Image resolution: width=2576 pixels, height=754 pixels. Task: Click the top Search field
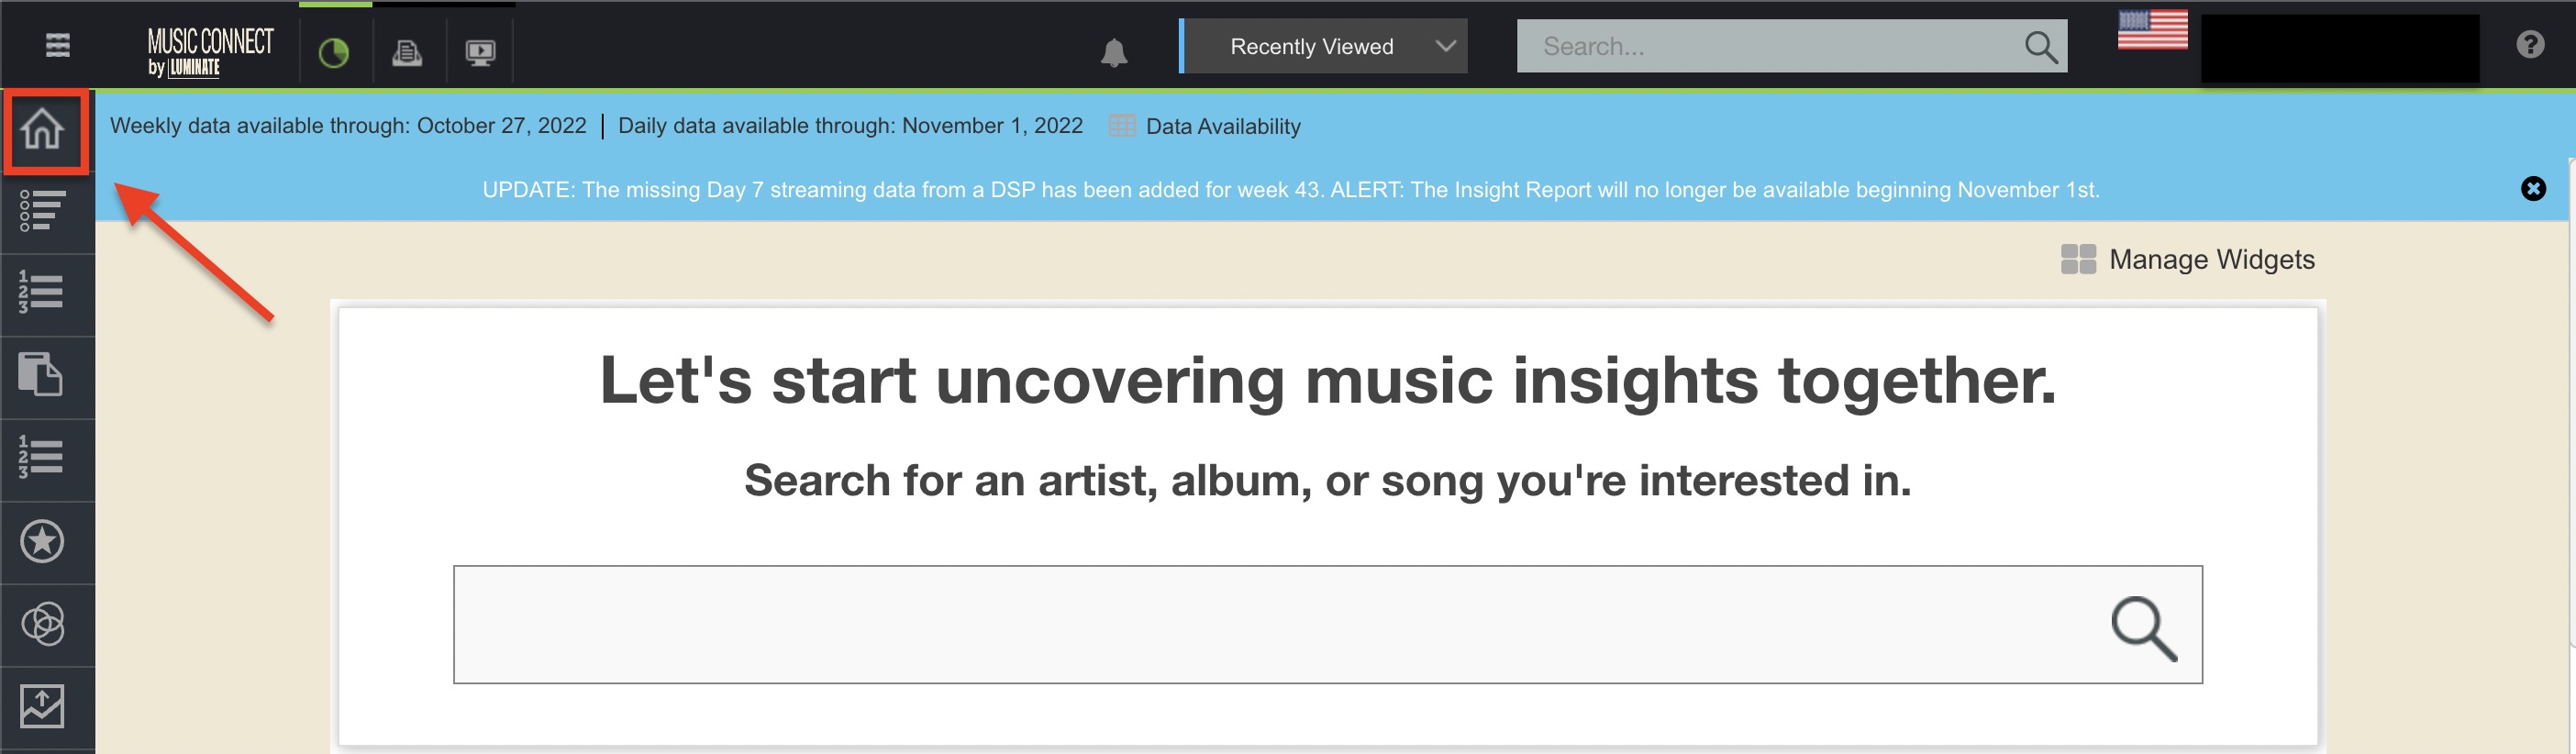pyautogui.click(x=1770, y=46)
